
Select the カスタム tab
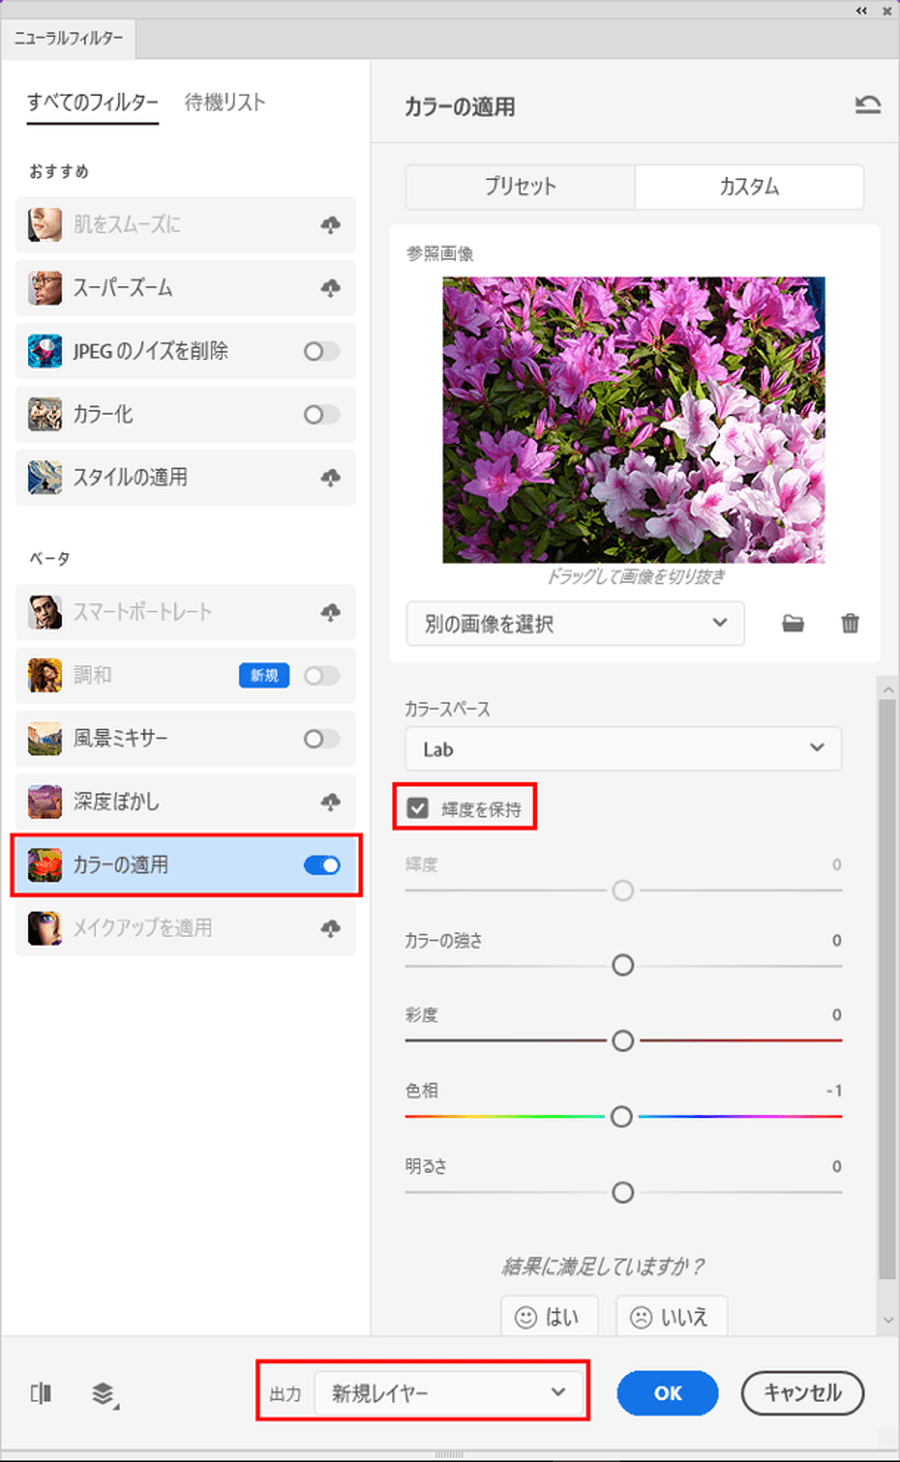pos(749,186)
